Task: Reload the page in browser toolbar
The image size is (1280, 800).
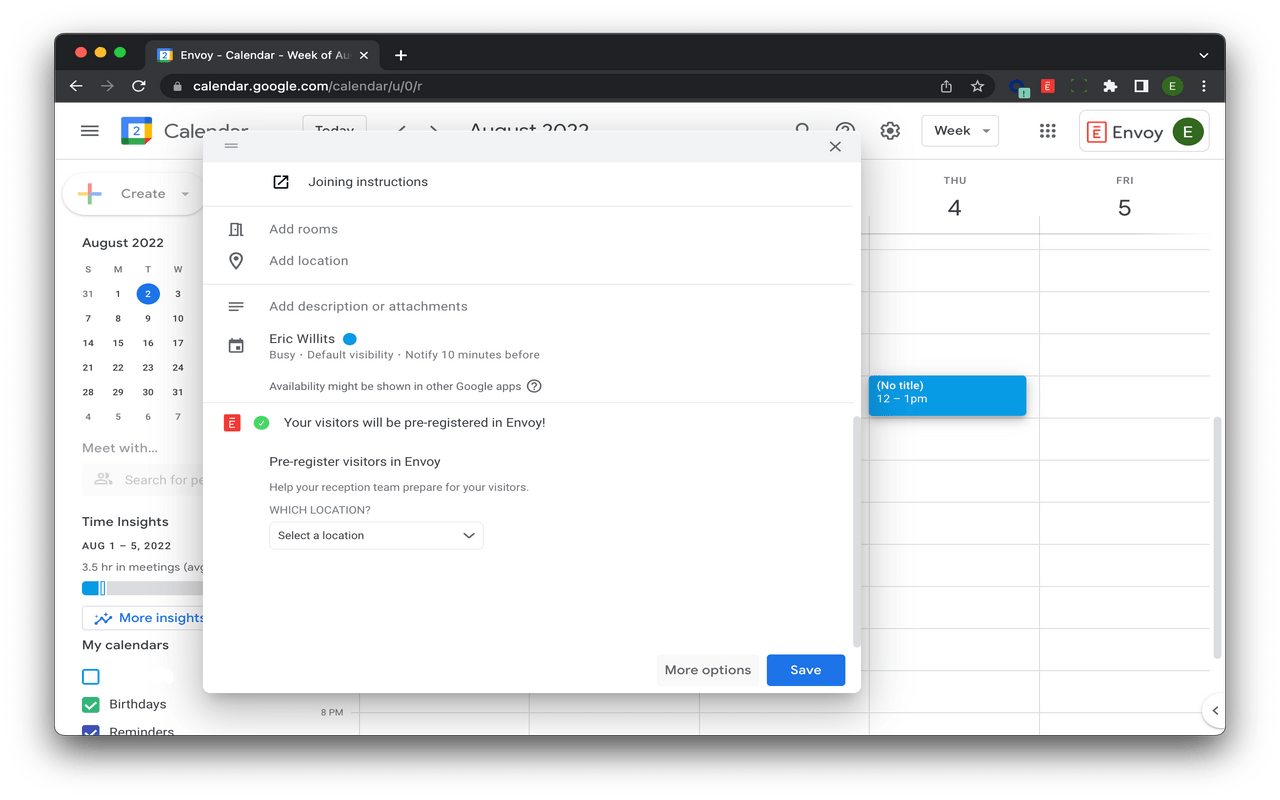Action: 139,86
